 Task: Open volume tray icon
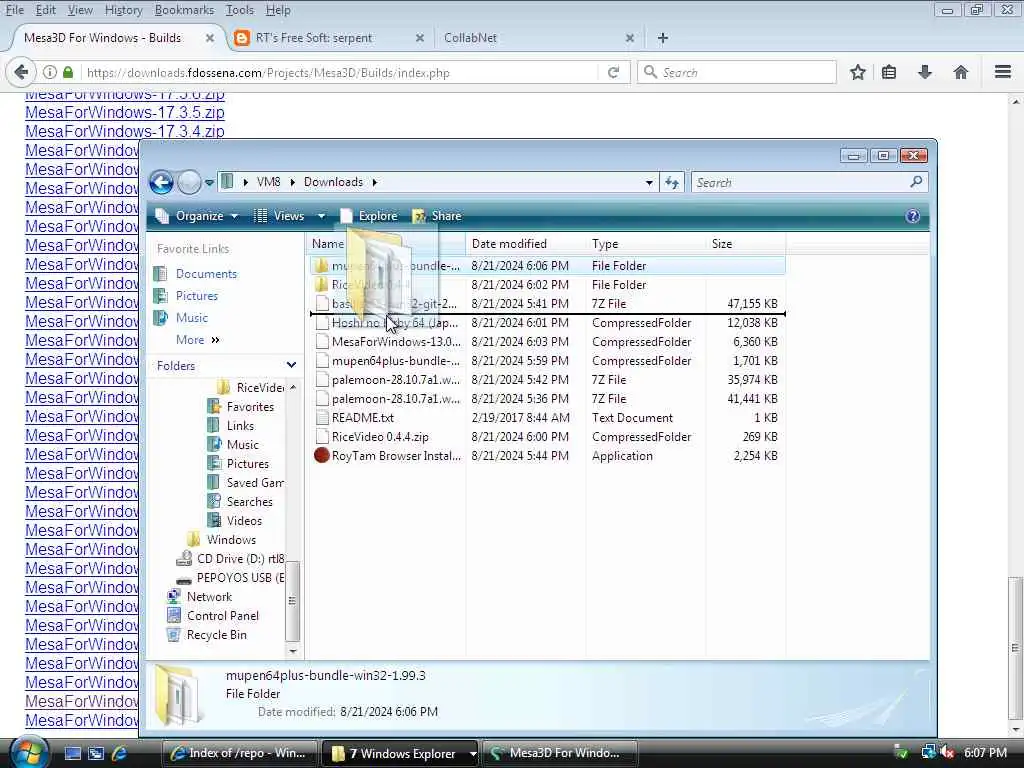[948, 753]
